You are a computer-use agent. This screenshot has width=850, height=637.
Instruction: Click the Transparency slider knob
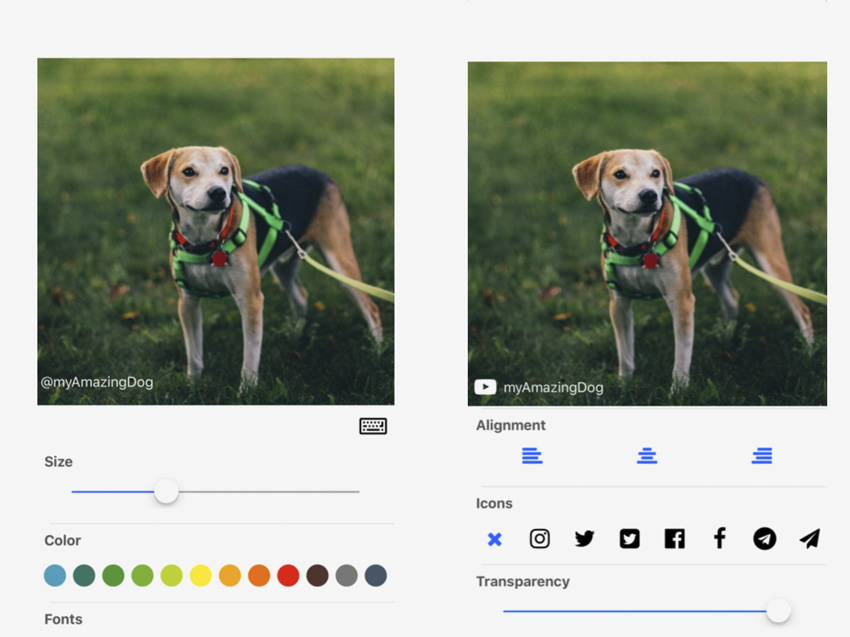click(778, 610)
